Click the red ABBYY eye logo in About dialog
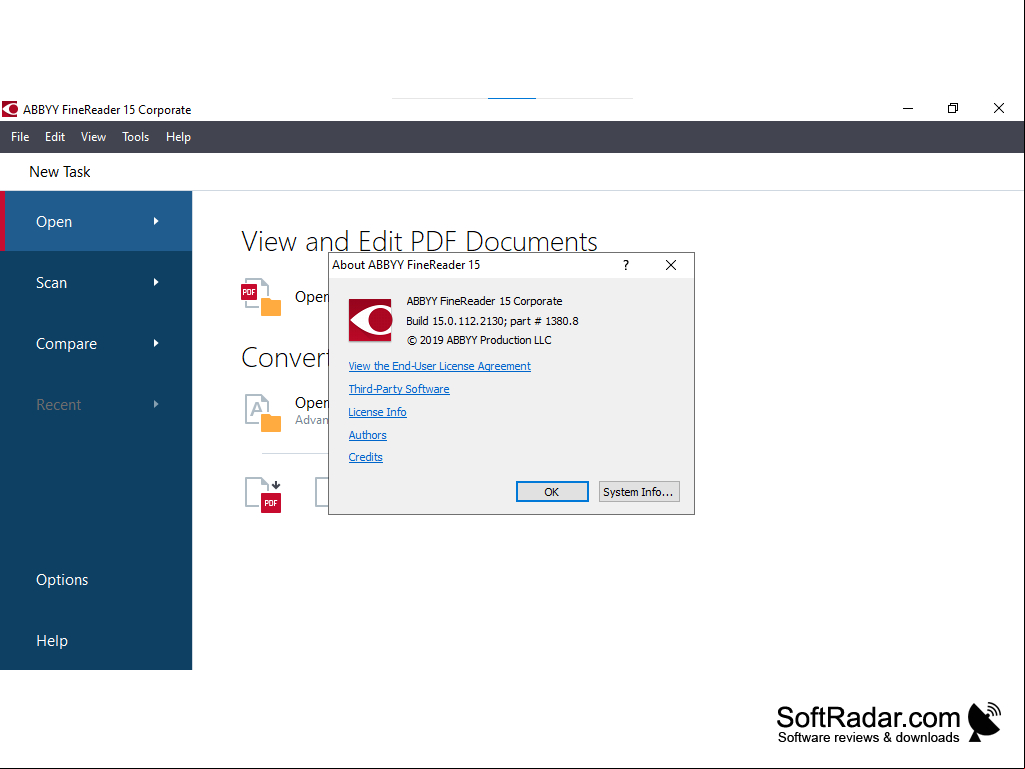The height and width of the screenshot is (769, 1025). tap(370, 320)
